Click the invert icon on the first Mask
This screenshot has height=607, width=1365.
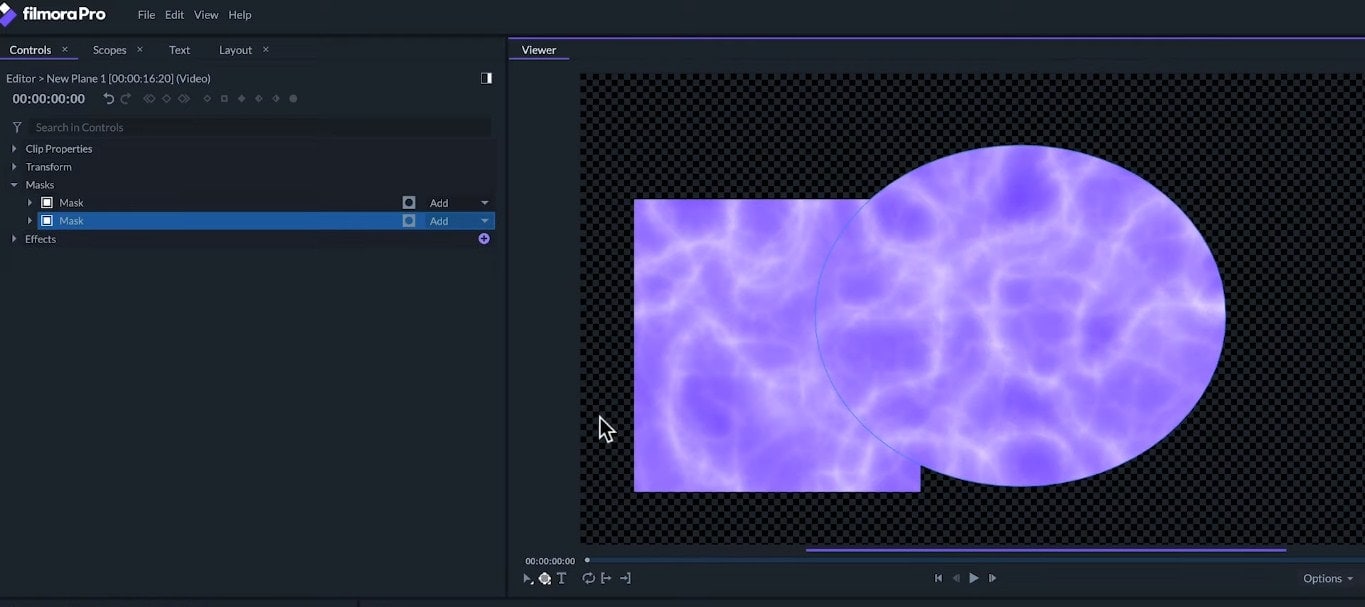click(409, 203)
